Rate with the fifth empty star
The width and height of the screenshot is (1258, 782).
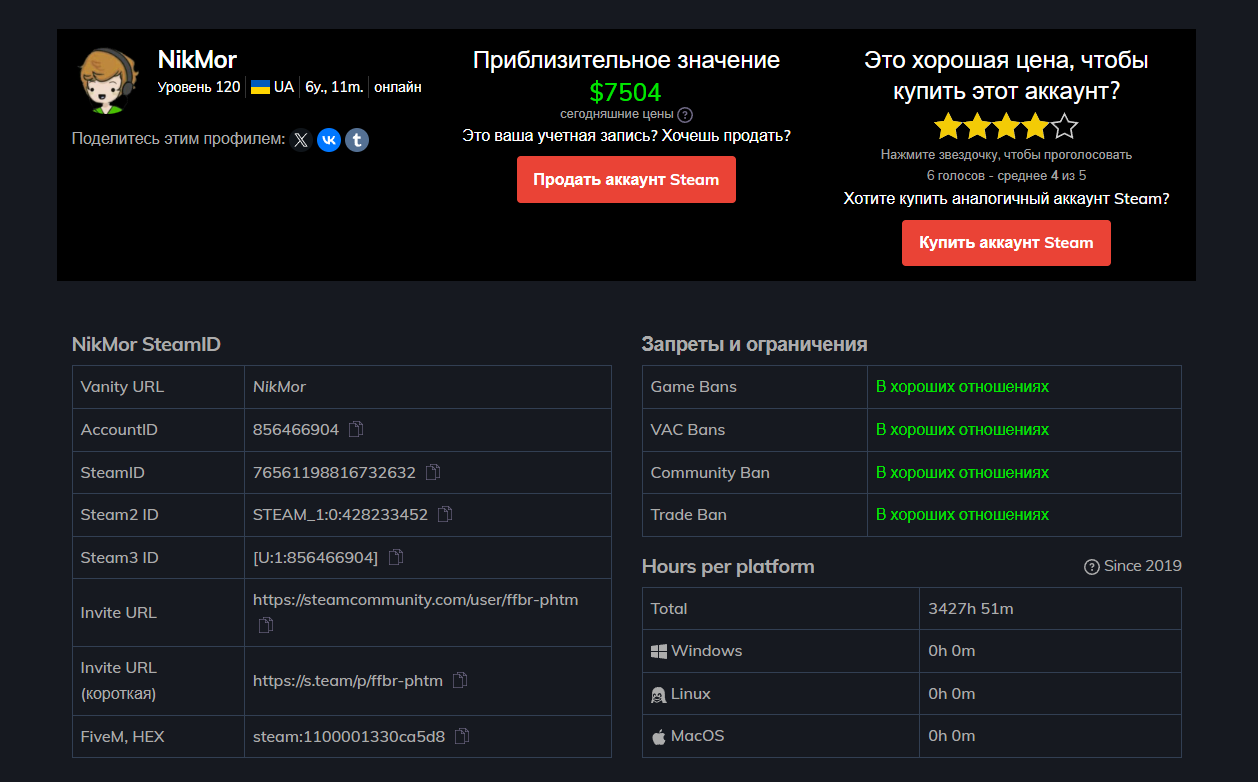tap(1065, 126)
